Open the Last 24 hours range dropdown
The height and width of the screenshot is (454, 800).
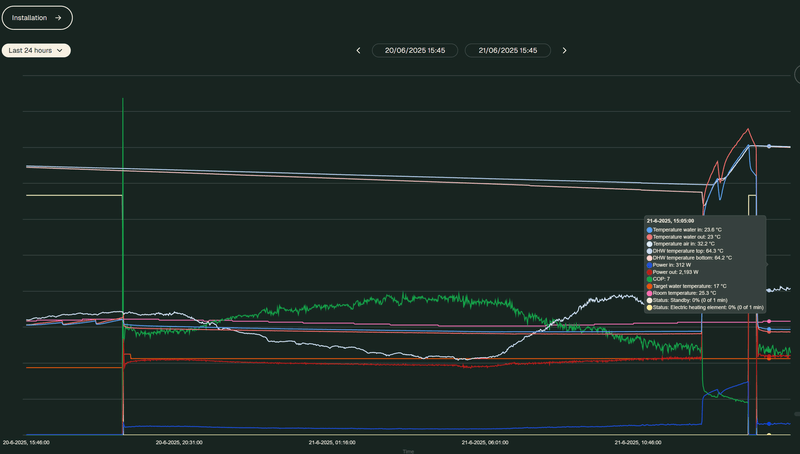pos(36,51)
